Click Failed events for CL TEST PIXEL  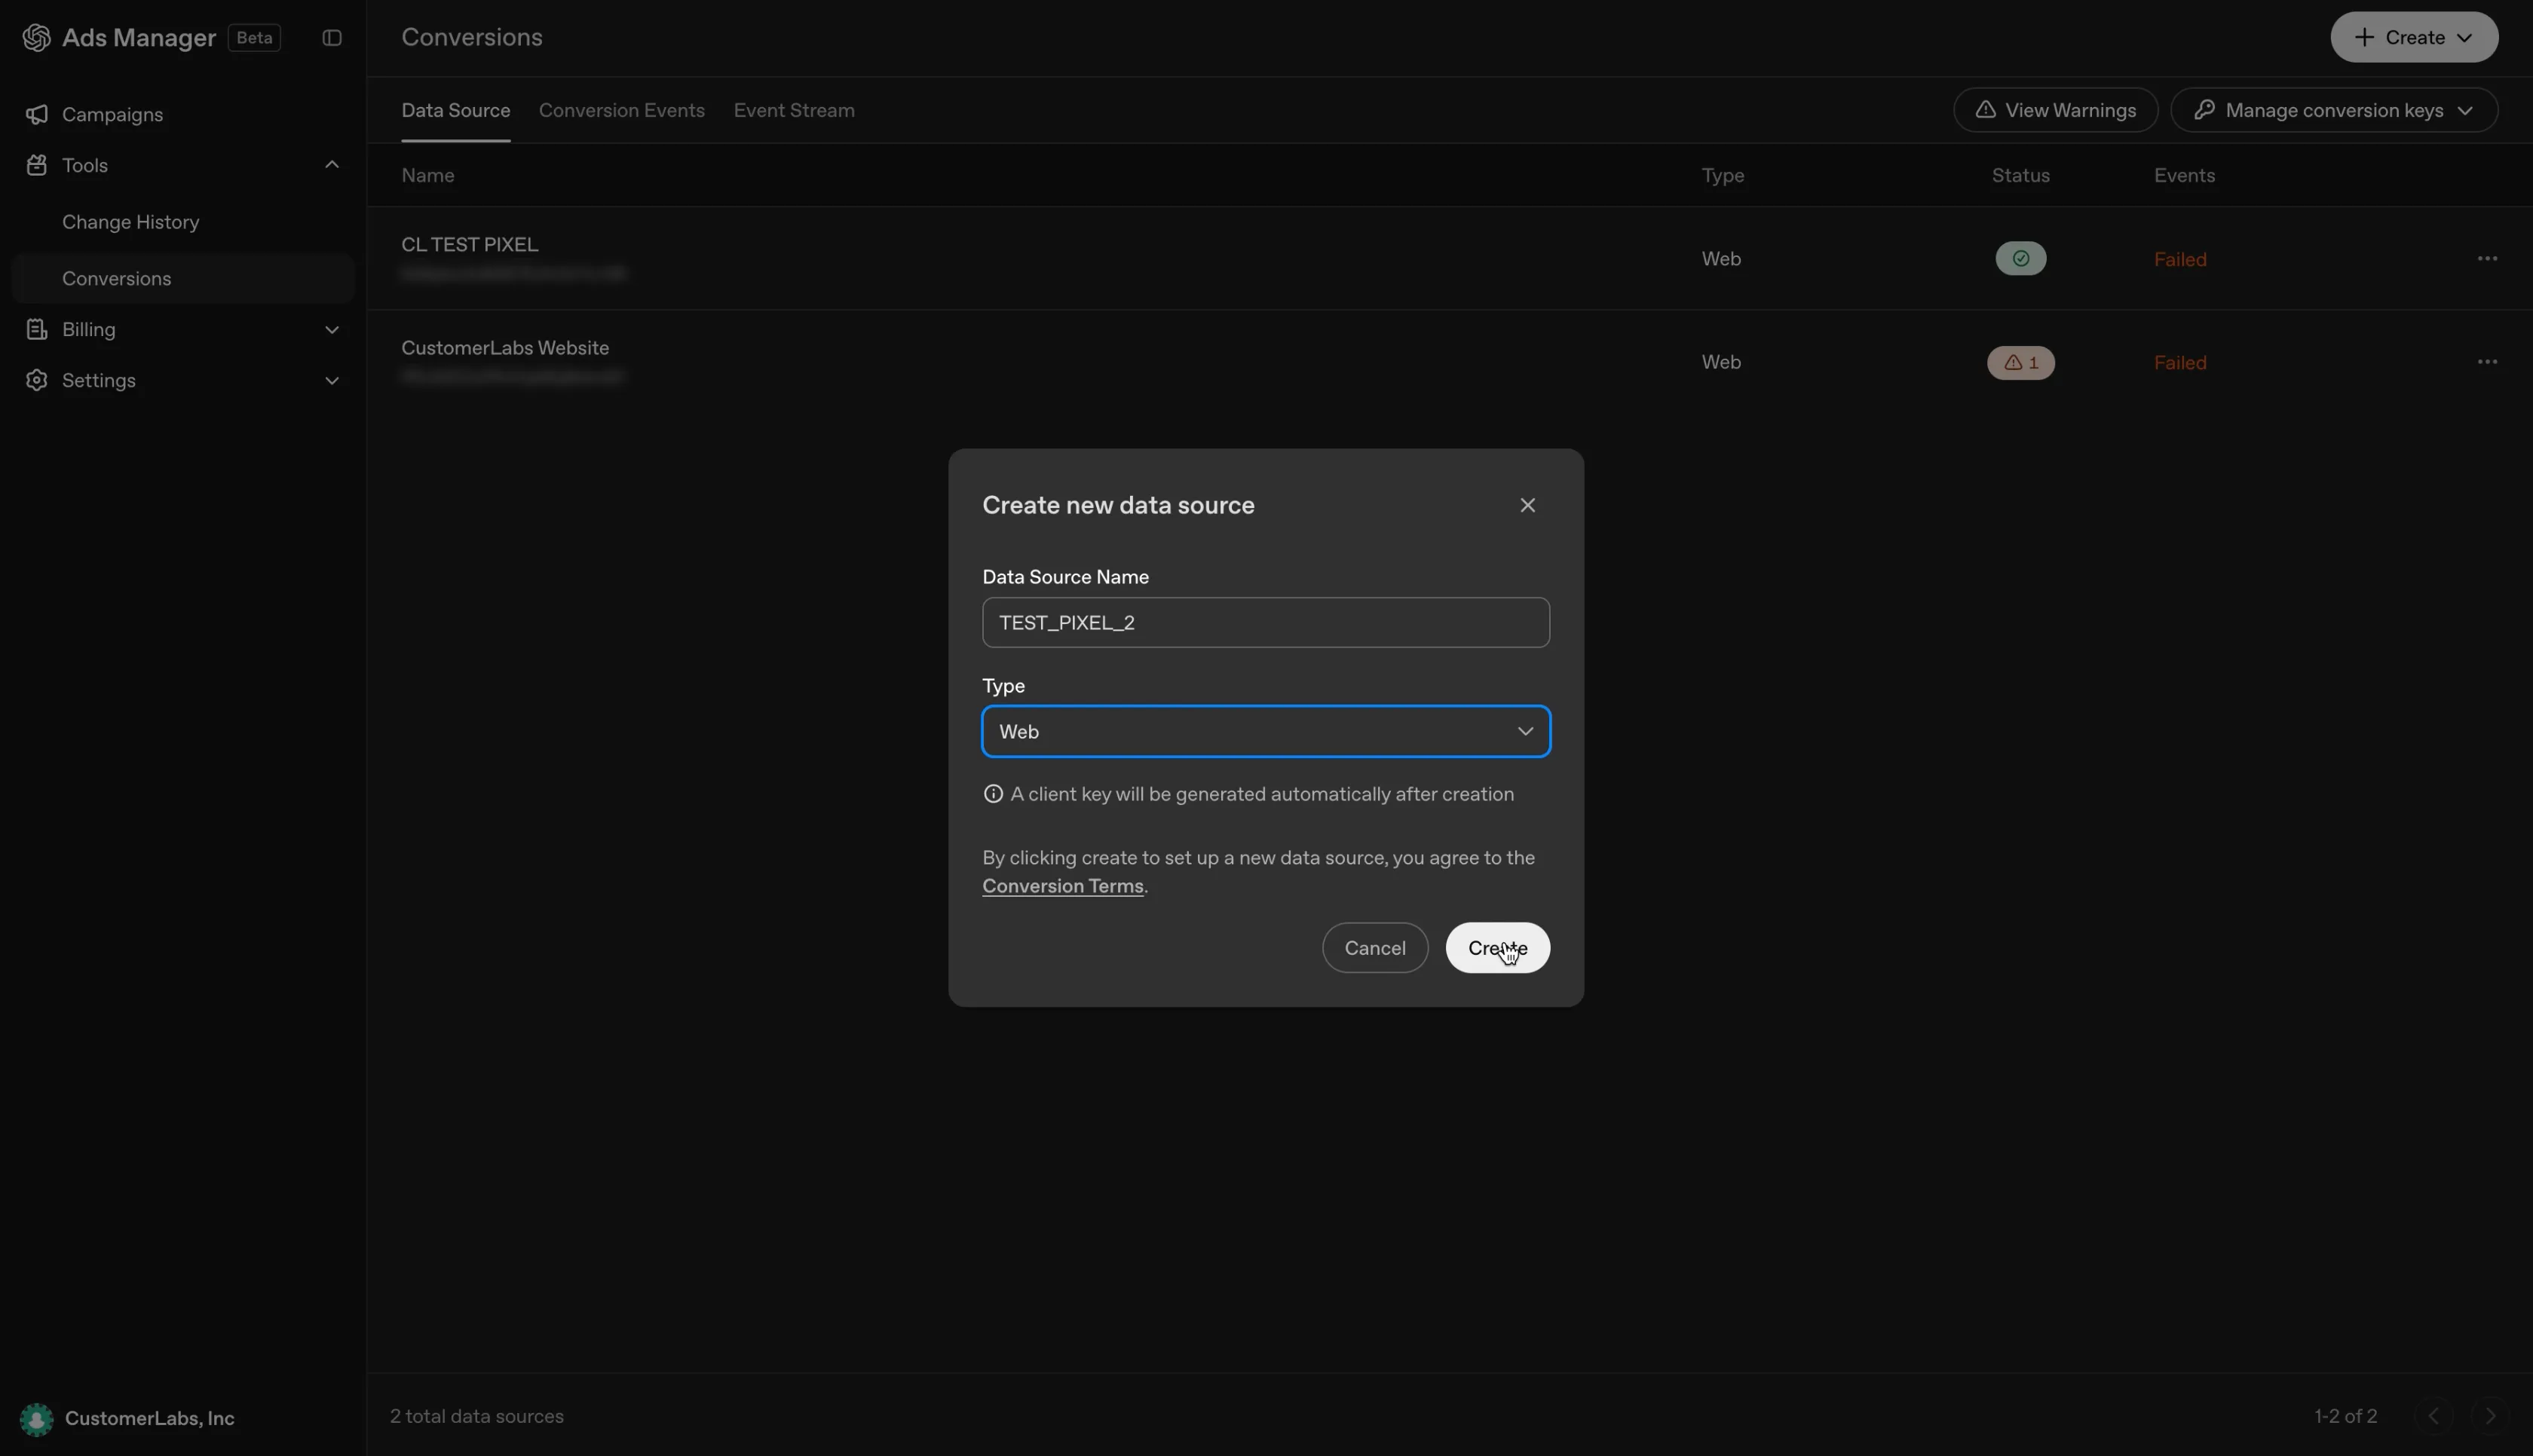[x=2180, y=260]
